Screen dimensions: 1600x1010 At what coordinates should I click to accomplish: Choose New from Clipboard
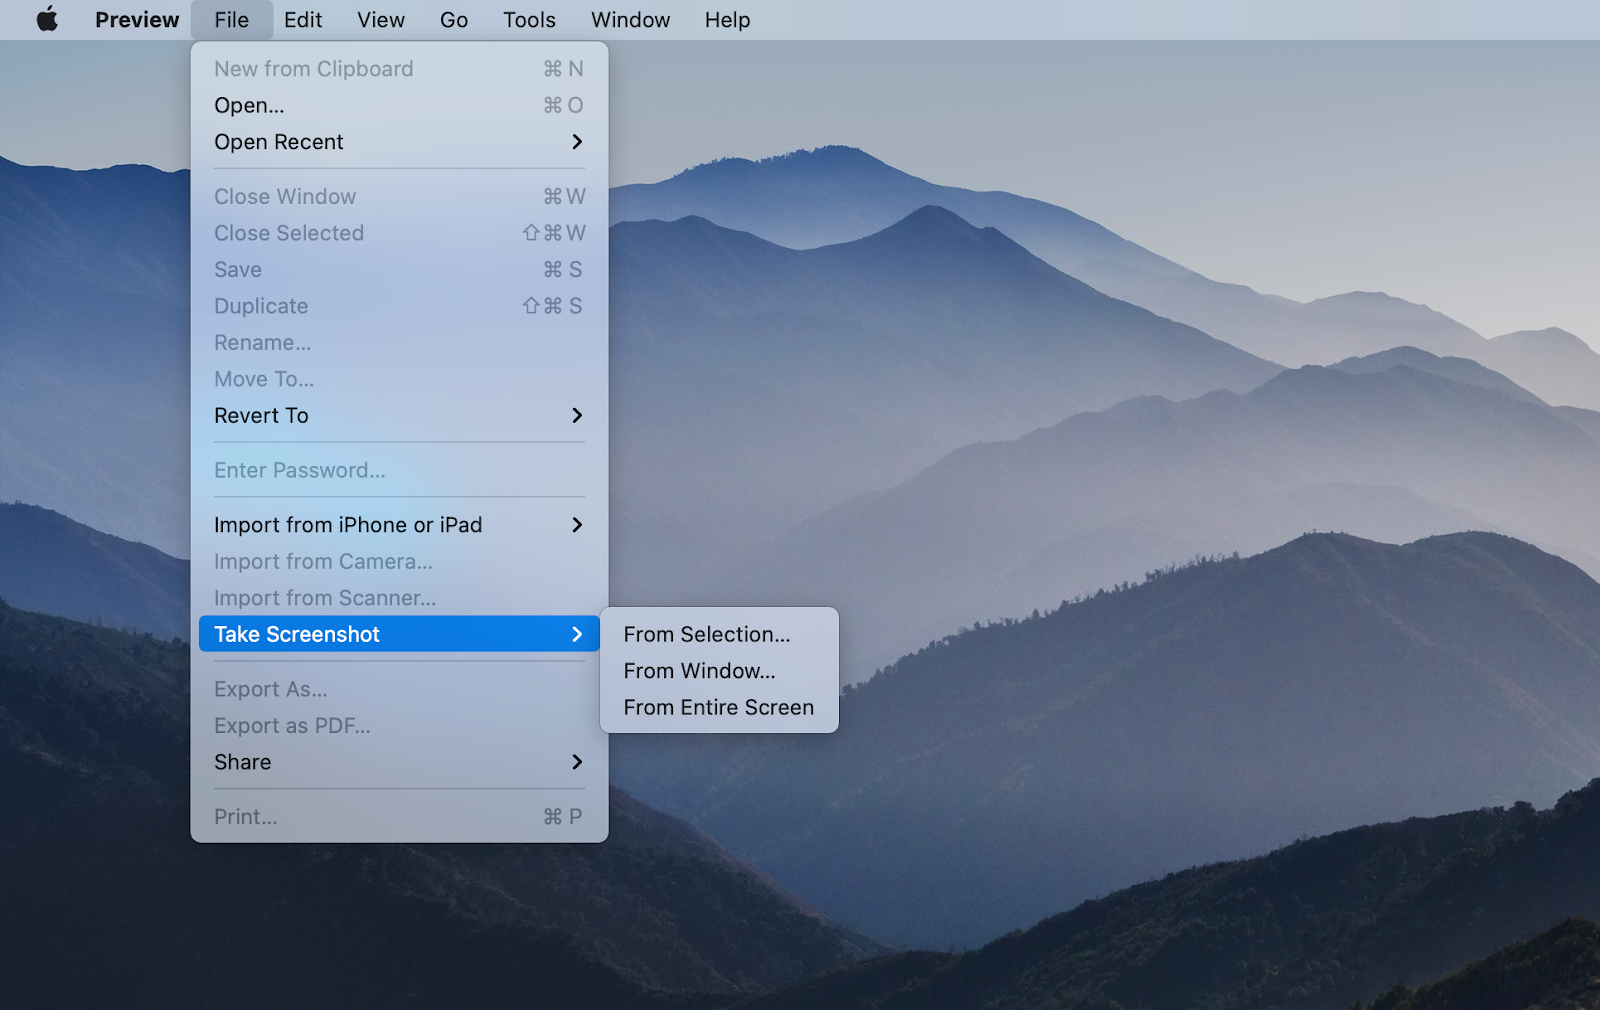(x=399, y=69)
